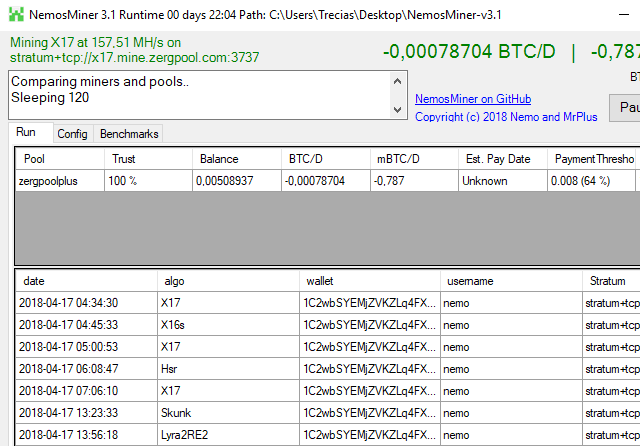Click the Skunk algo cell

coord(228,413)
